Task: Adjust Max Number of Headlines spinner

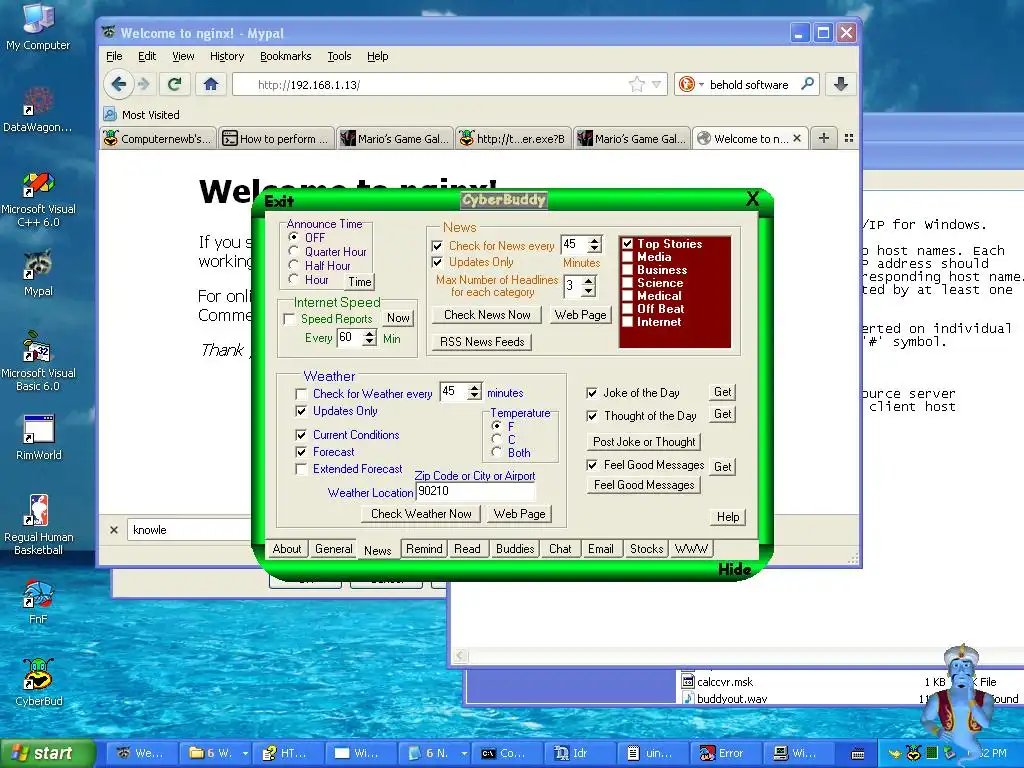Action: [x=588, y=286]
